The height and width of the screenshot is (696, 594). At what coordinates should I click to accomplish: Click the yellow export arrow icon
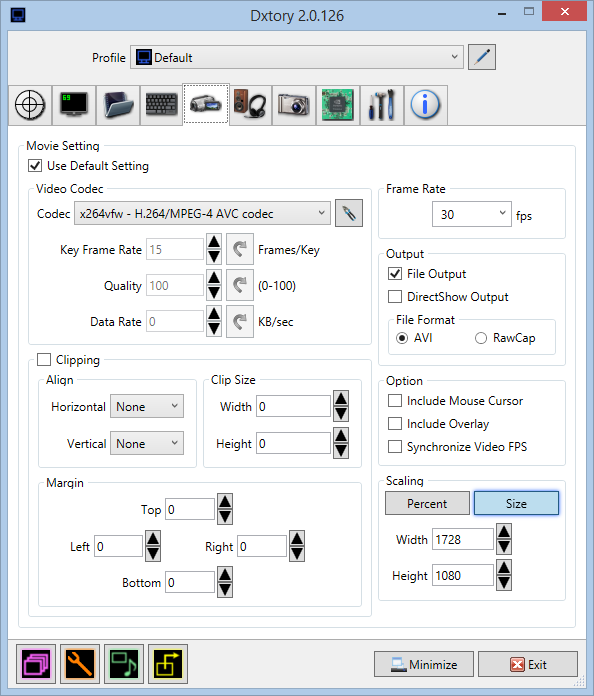(x=168, y=664)
